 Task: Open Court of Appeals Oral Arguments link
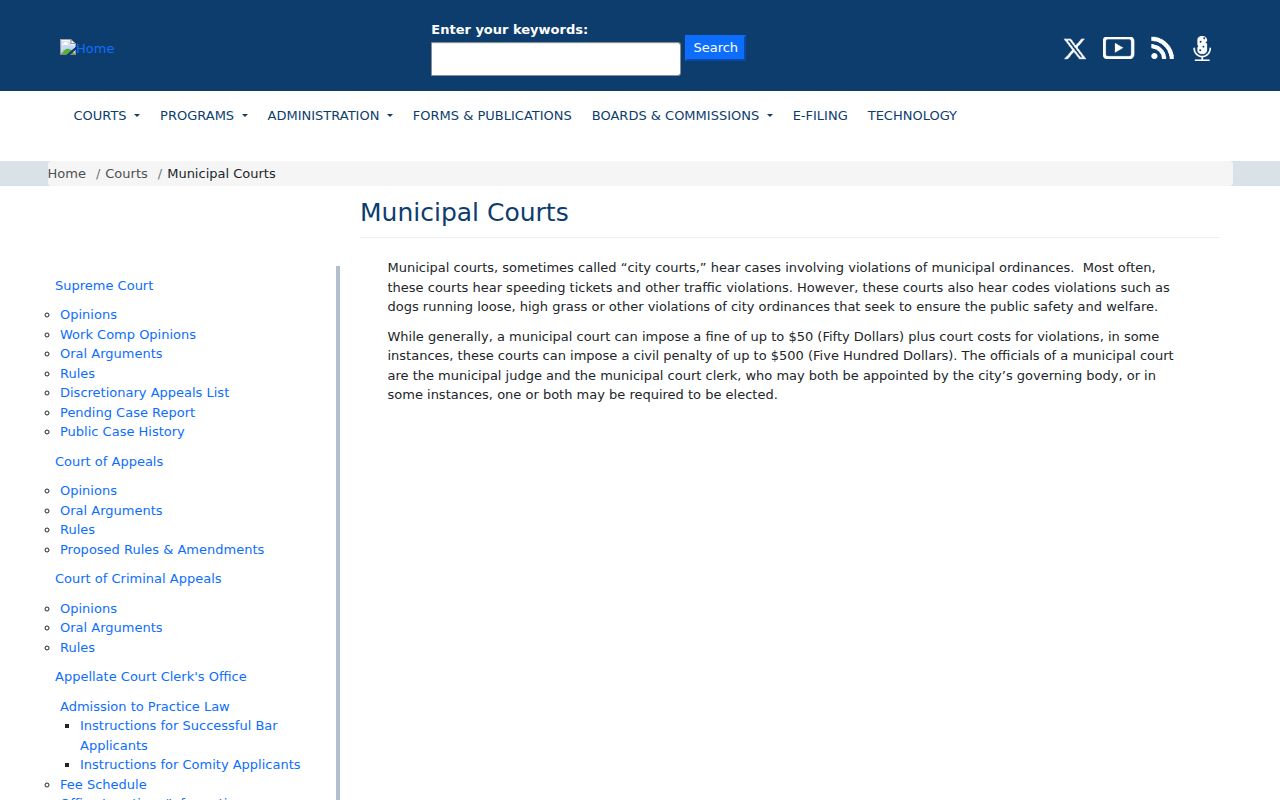(111, 510)
